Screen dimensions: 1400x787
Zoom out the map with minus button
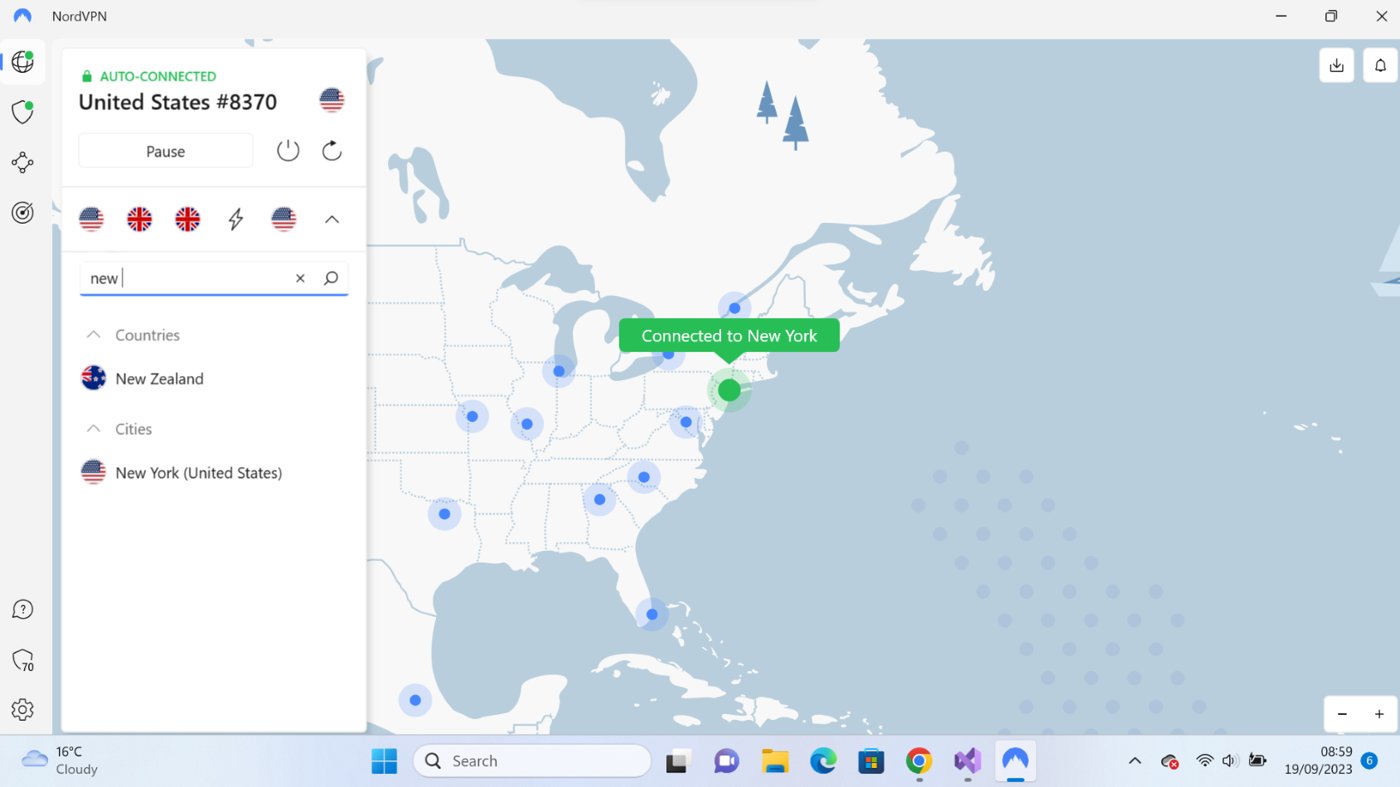pos(1342,714)
